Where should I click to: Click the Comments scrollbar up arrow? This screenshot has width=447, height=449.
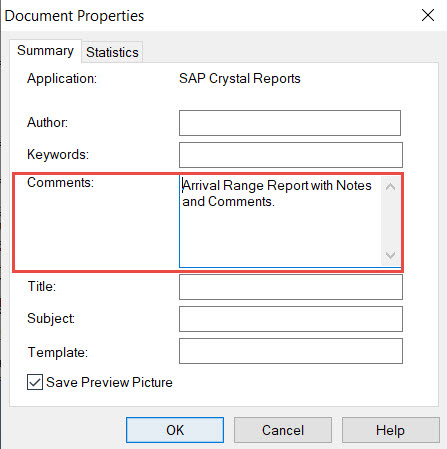click(x=390, y=186)
